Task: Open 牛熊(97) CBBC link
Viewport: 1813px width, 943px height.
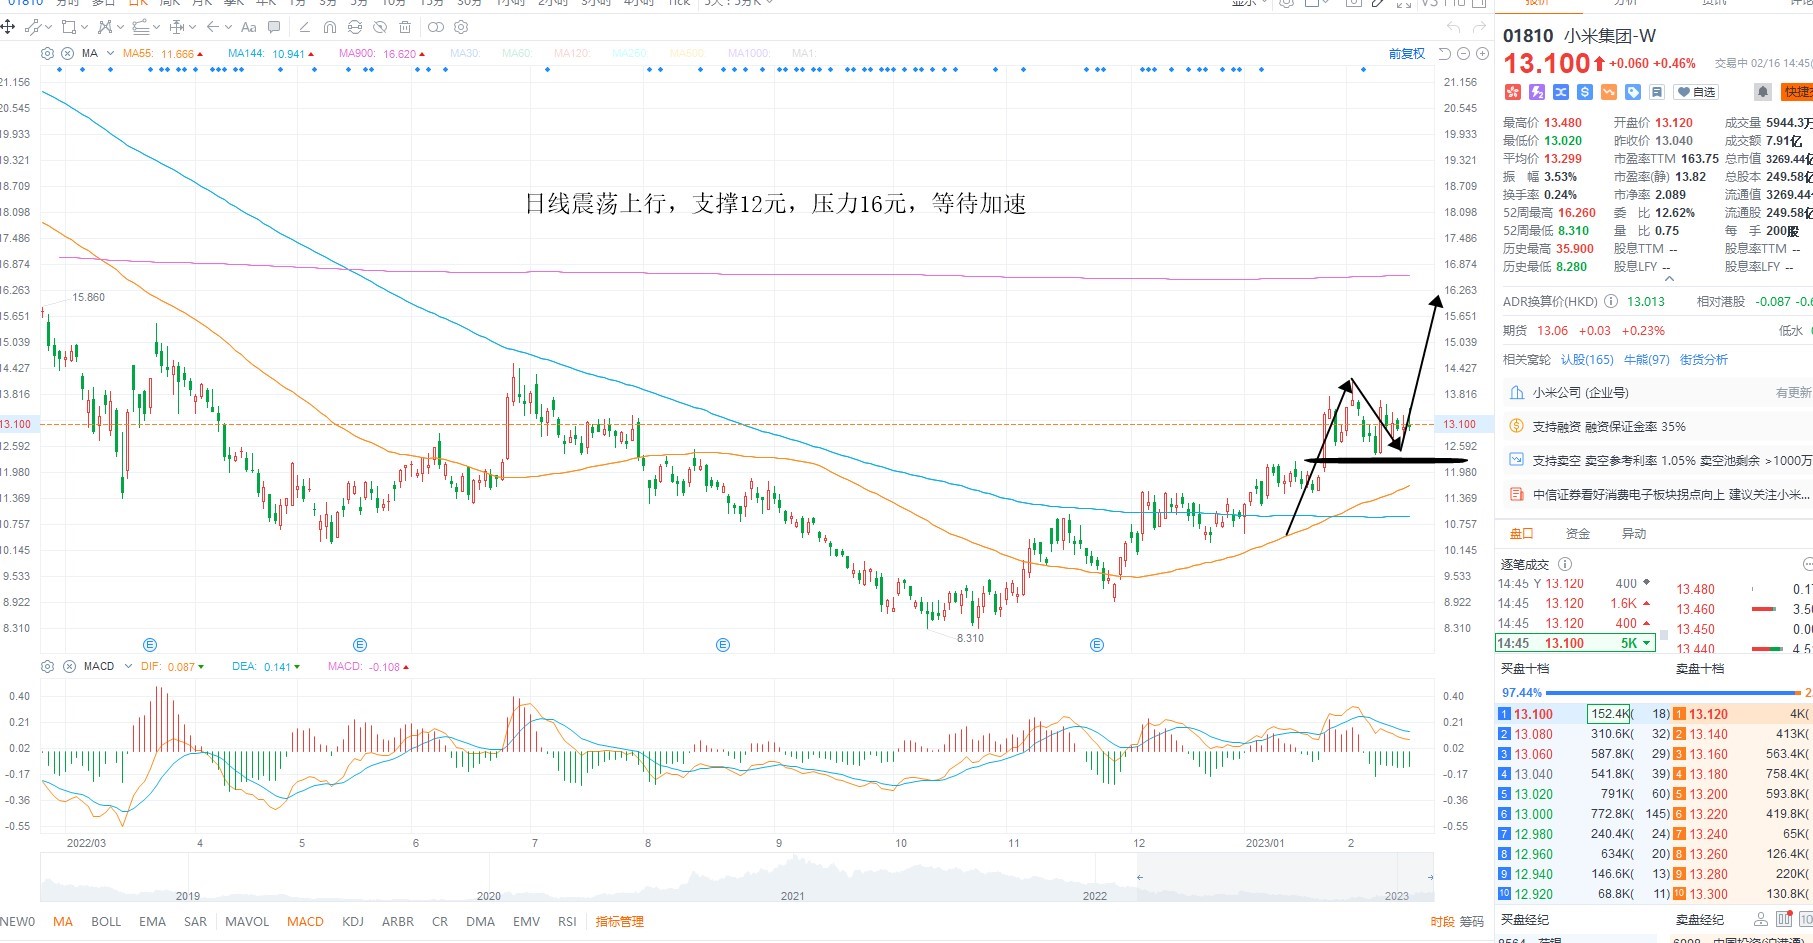Action: (1646, 360)
